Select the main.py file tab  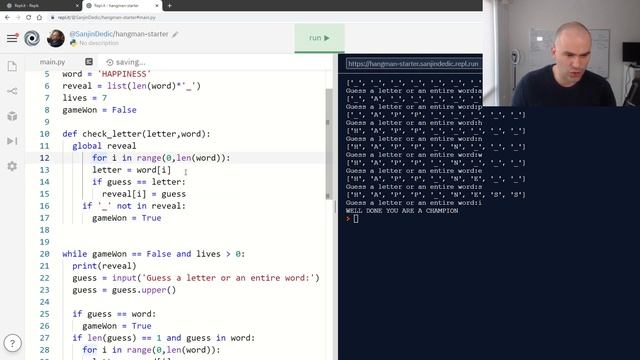pyautogui.click(x=52, y=62)
